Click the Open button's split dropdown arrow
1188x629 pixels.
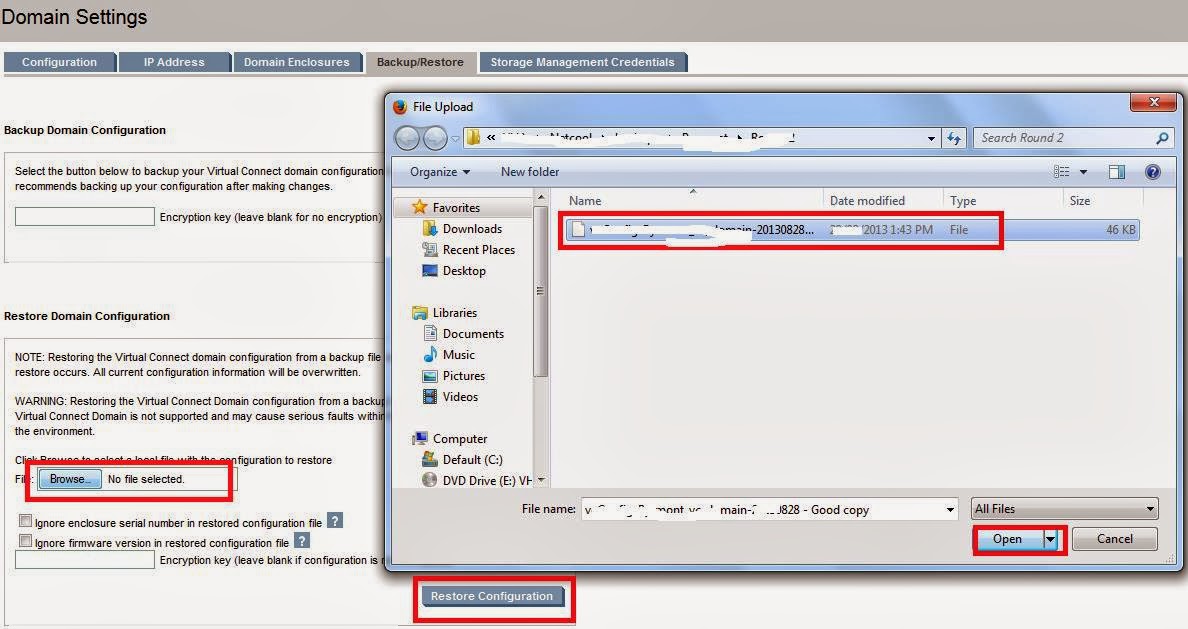[x=1051, y=539]
